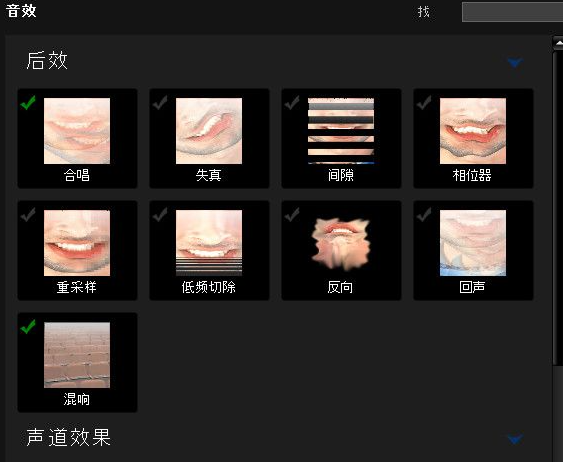Enable the checkmark on 低频切除
563x462 pixels.
click(x=160, y=215)
